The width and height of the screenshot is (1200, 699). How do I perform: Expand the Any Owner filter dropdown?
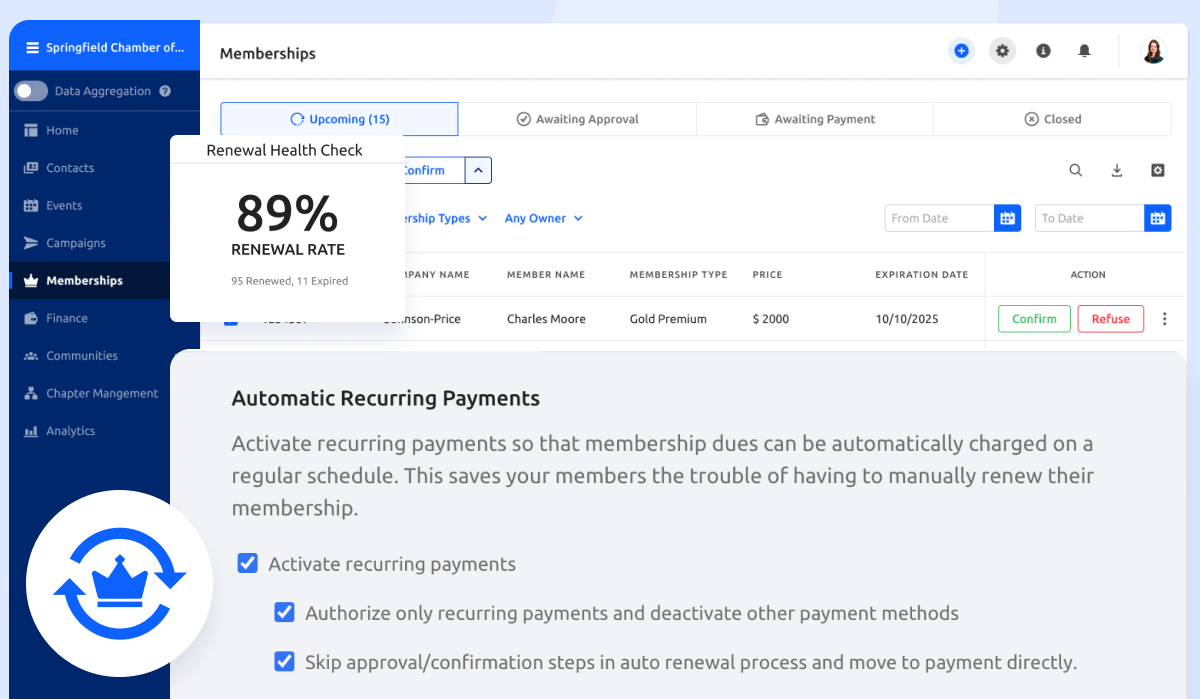(x=543, y=218)
